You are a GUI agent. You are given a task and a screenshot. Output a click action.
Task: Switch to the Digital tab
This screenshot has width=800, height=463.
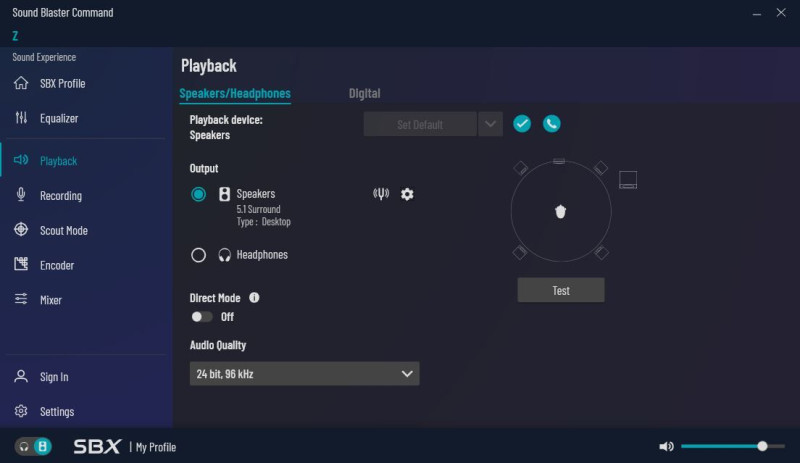click(364, 93)
